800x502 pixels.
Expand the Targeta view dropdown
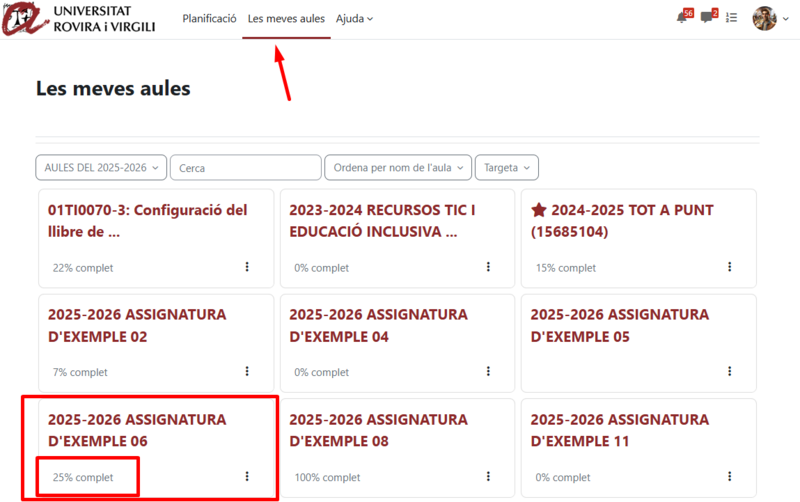(506, 168)
